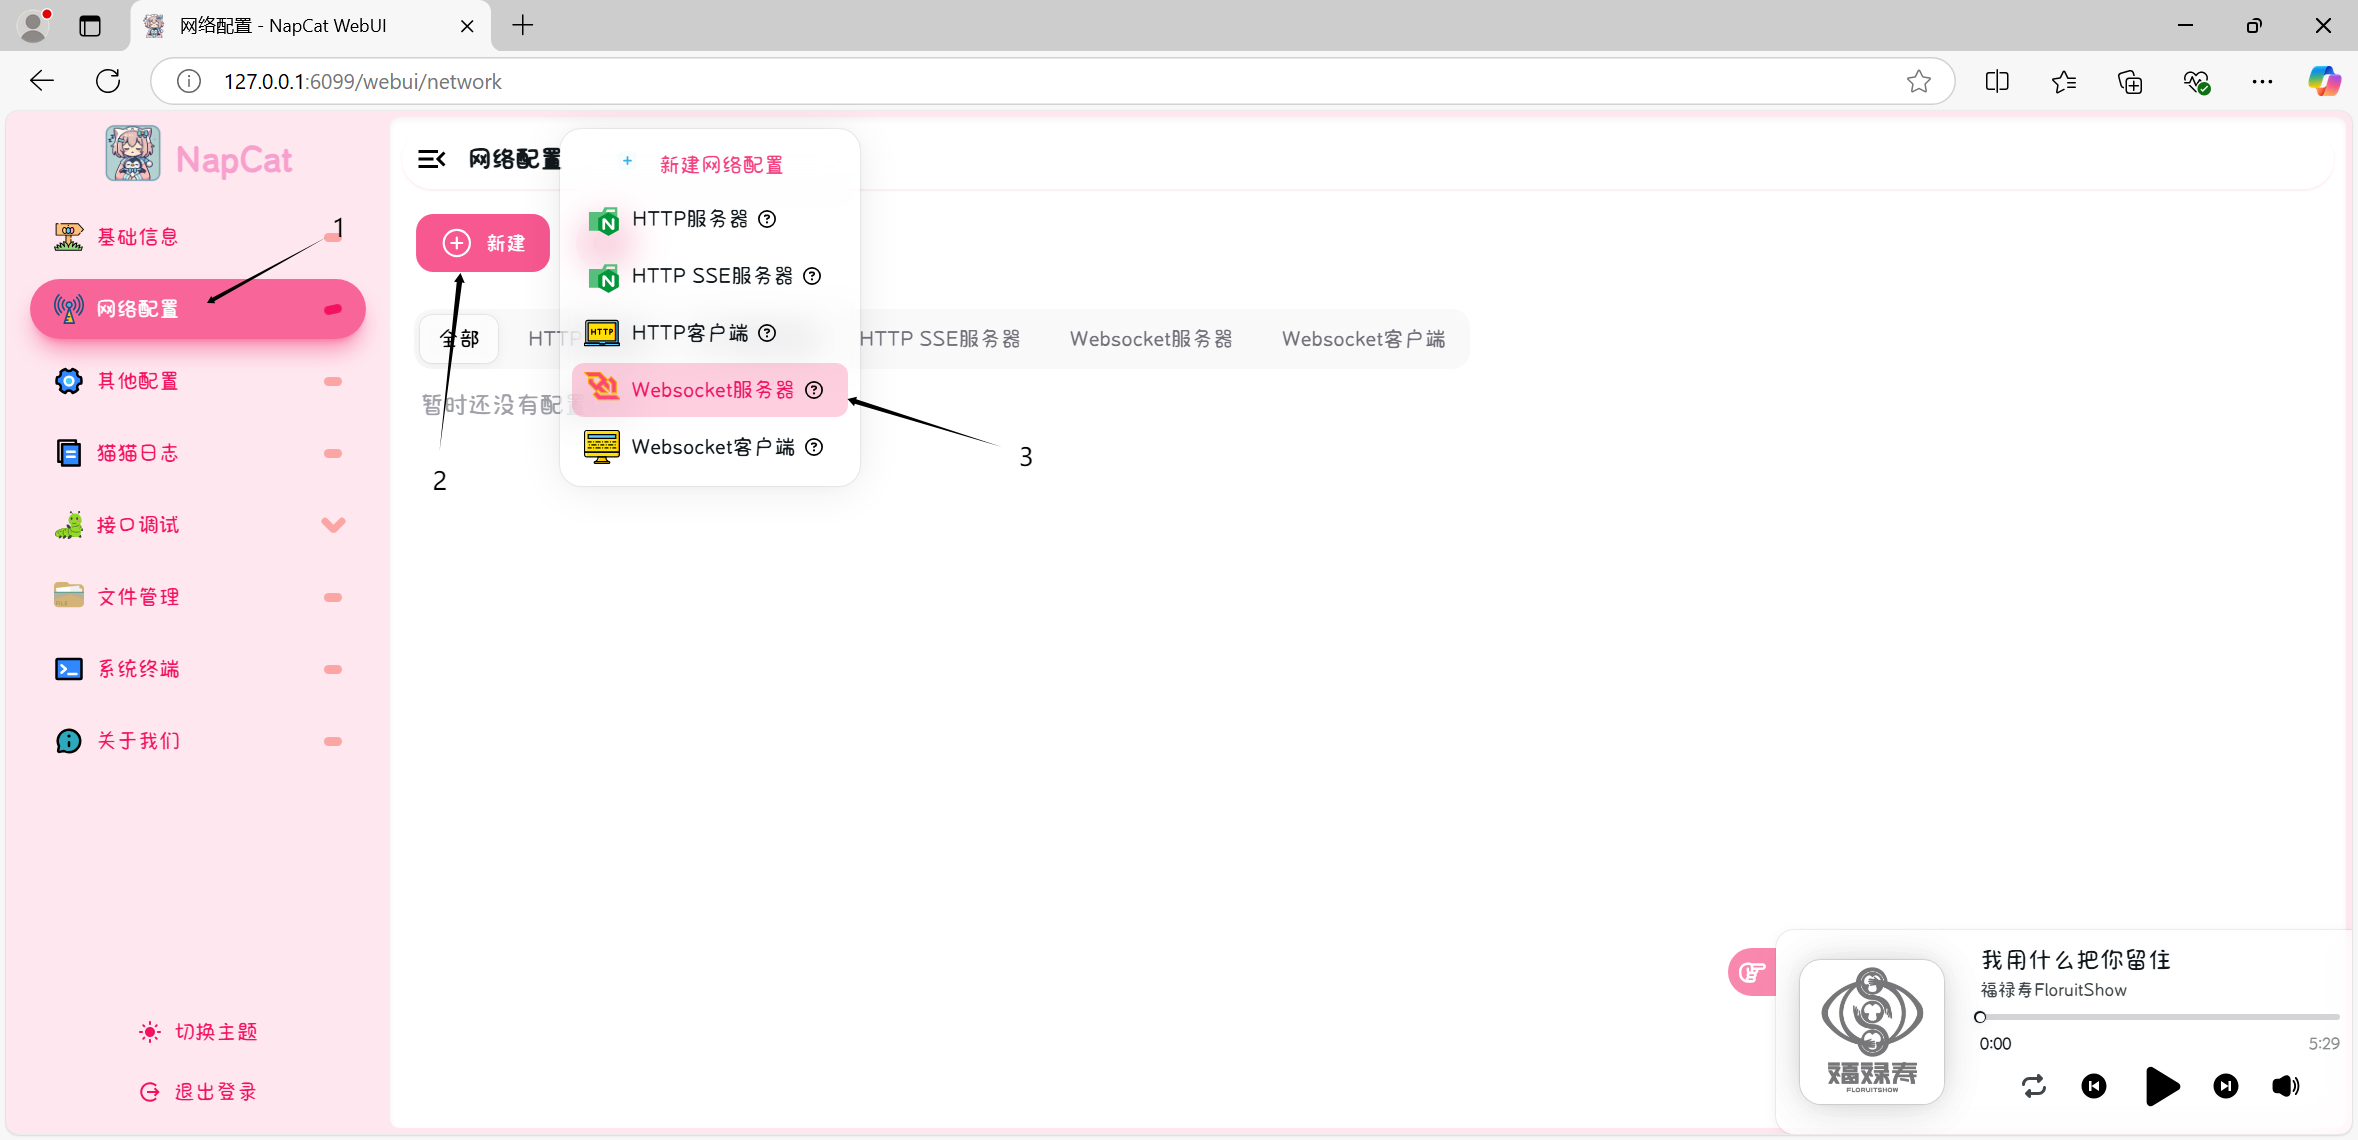Open help icon next to HTTP服务器
The image size is (2358, 1140).
(x=767, y=219)
